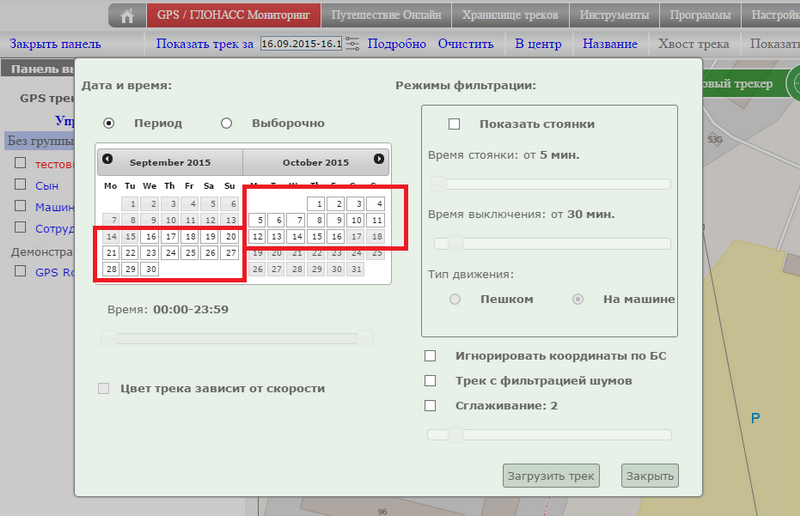Image resolution: width=800 pixels, height=516 pixels.
Task: Click the settings sliders icon beside date field
Action: 352,44
